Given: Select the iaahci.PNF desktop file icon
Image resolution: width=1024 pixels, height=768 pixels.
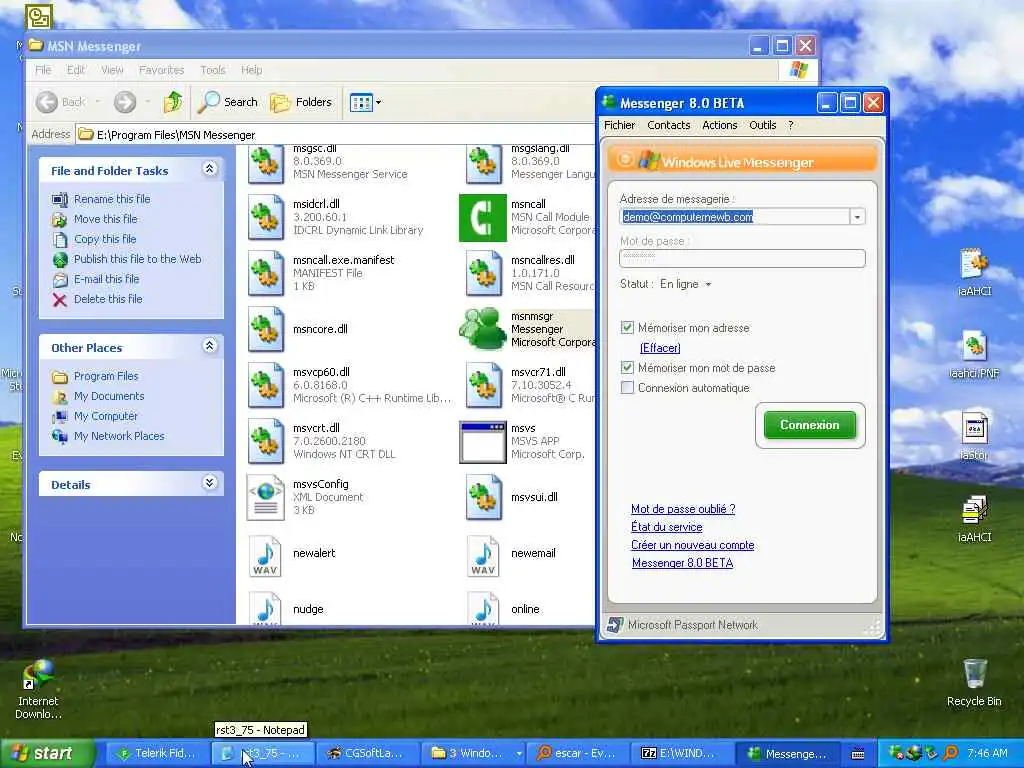Looking at the screenshot, I should pyautogui.click(x=974, y=347).
